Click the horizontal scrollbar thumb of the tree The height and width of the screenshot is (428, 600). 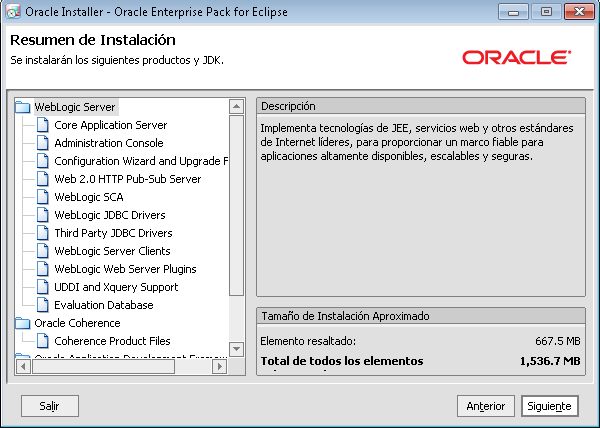[103, 366]
